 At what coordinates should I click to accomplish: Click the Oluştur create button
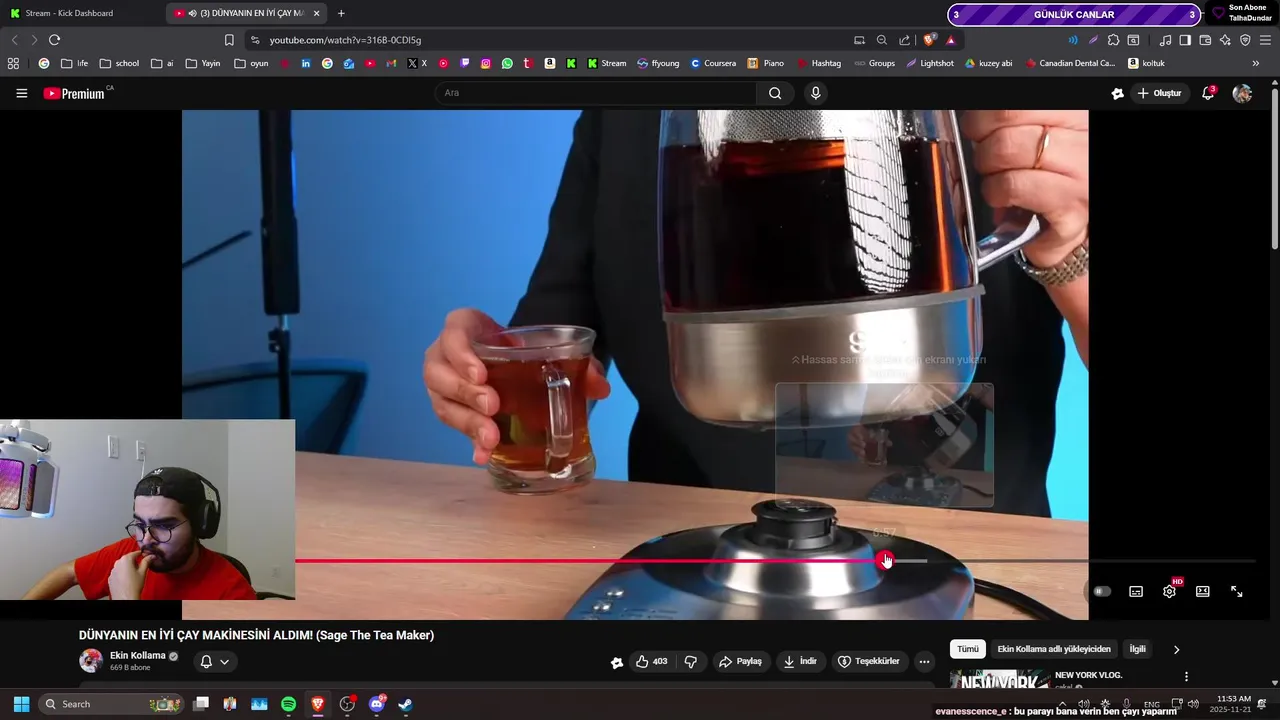[1159, 93]
